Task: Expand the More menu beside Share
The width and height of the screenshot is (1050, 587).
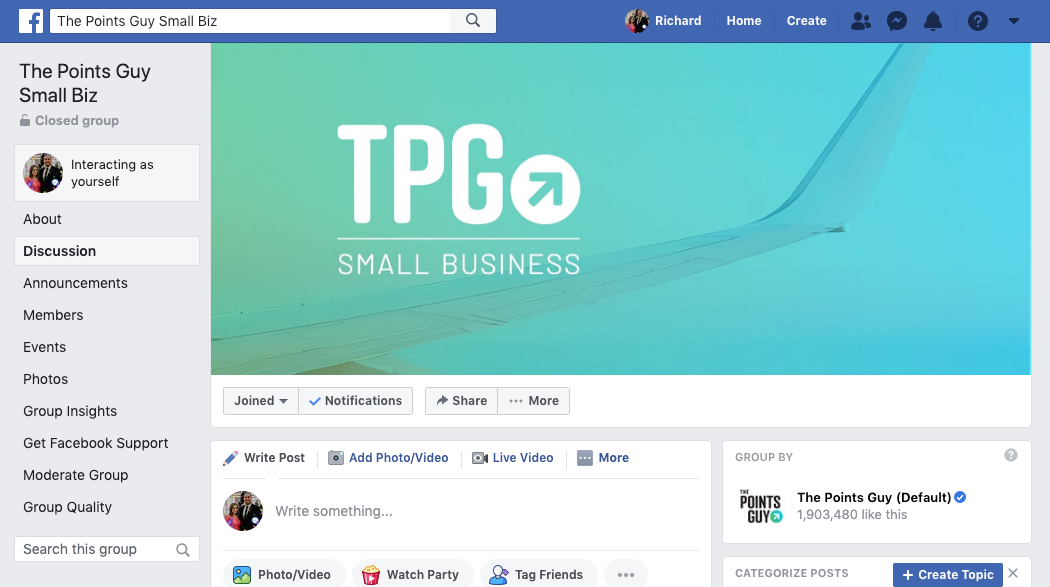Action: click(x=534, y=401)
